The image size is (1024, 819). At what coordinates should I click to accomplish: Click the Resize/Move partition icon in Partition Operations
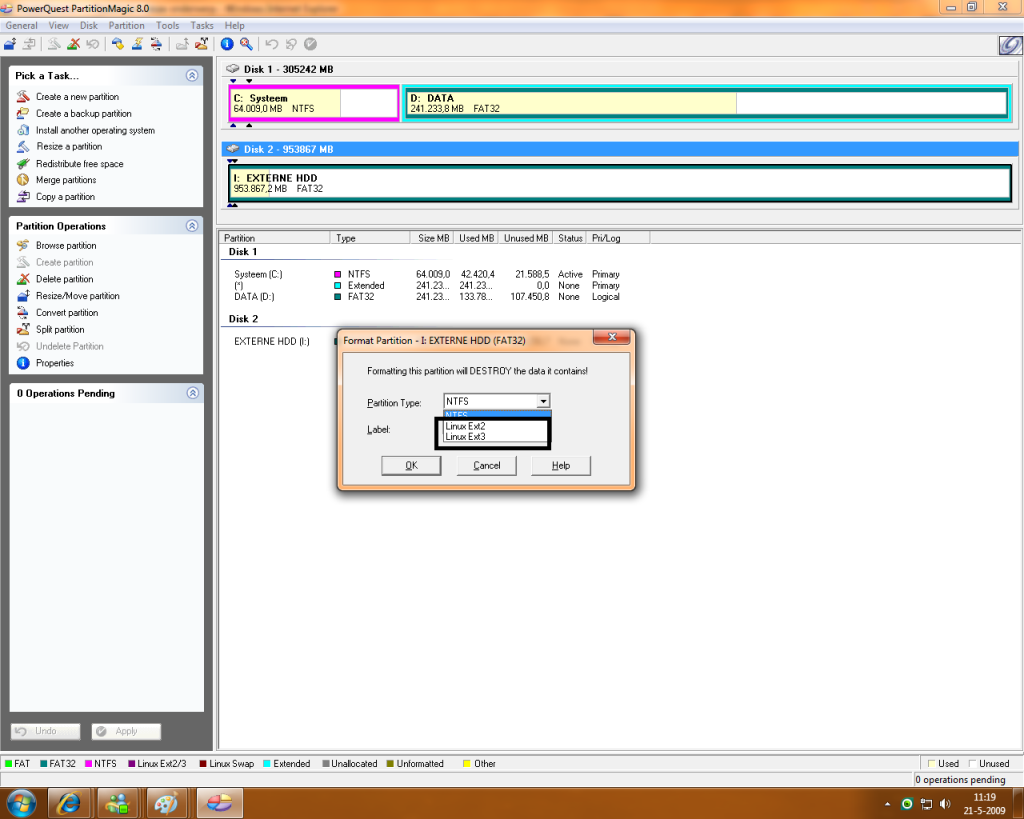(23, 296)
